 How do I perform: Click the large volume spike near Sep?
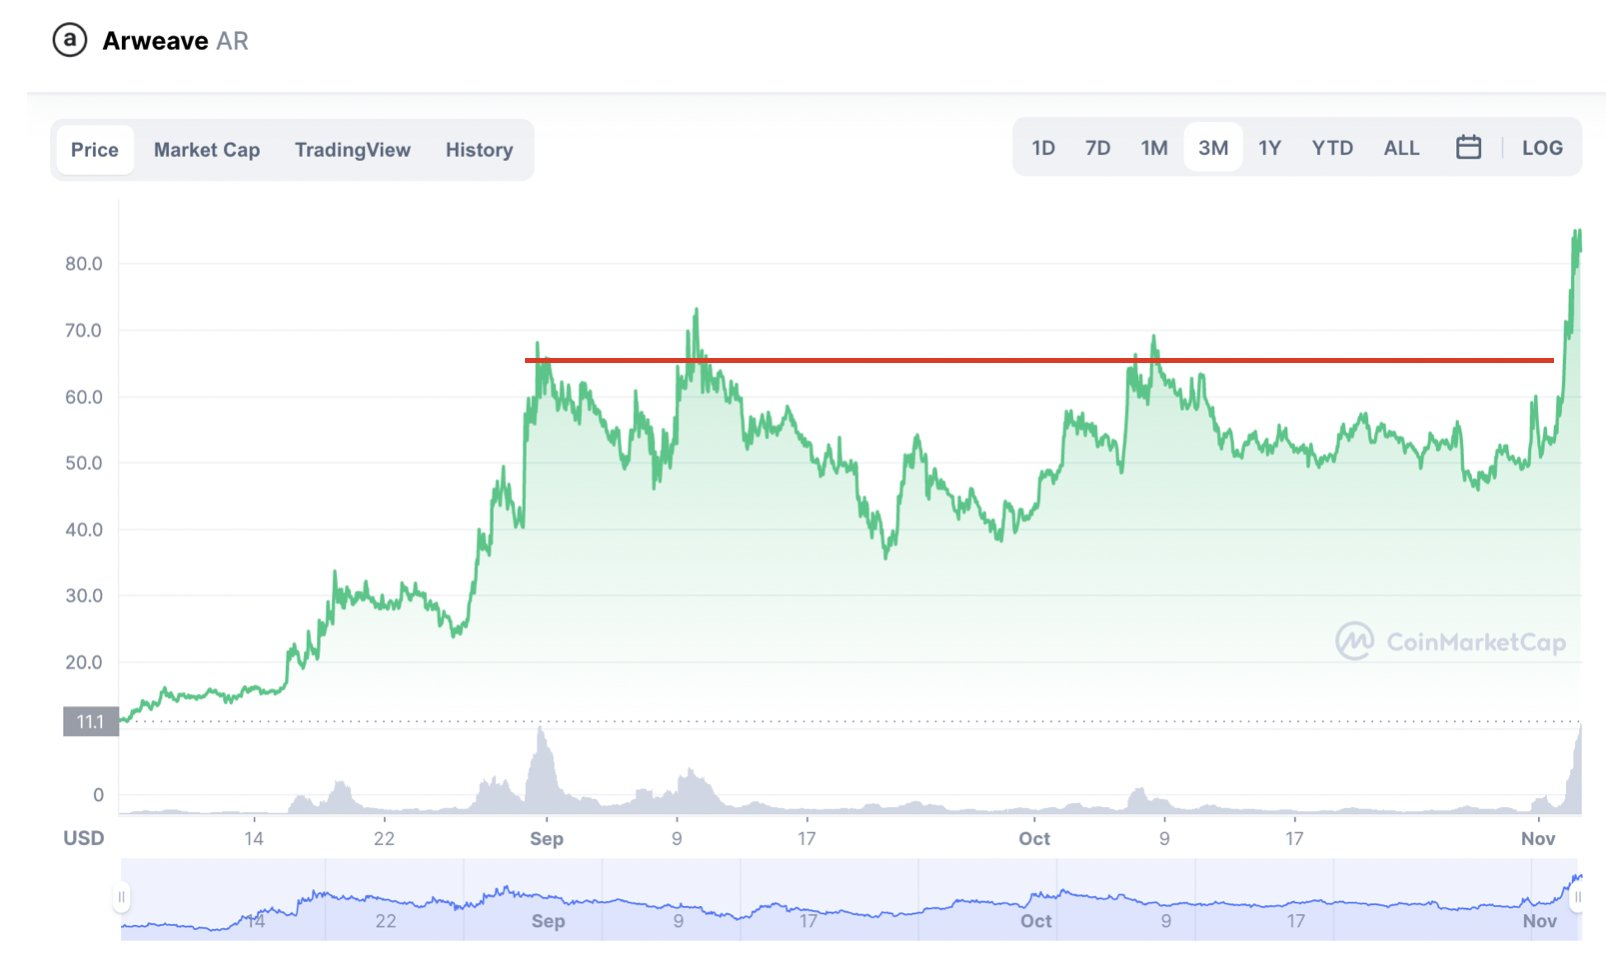click(x=542, y=768)
